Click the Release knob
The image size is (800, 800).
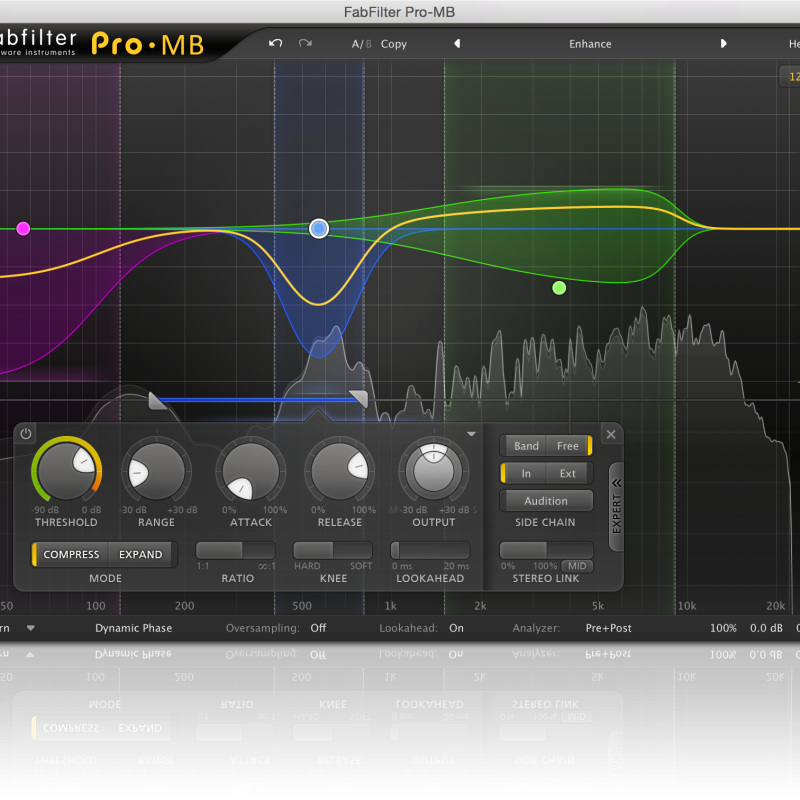tap(339, 470)
